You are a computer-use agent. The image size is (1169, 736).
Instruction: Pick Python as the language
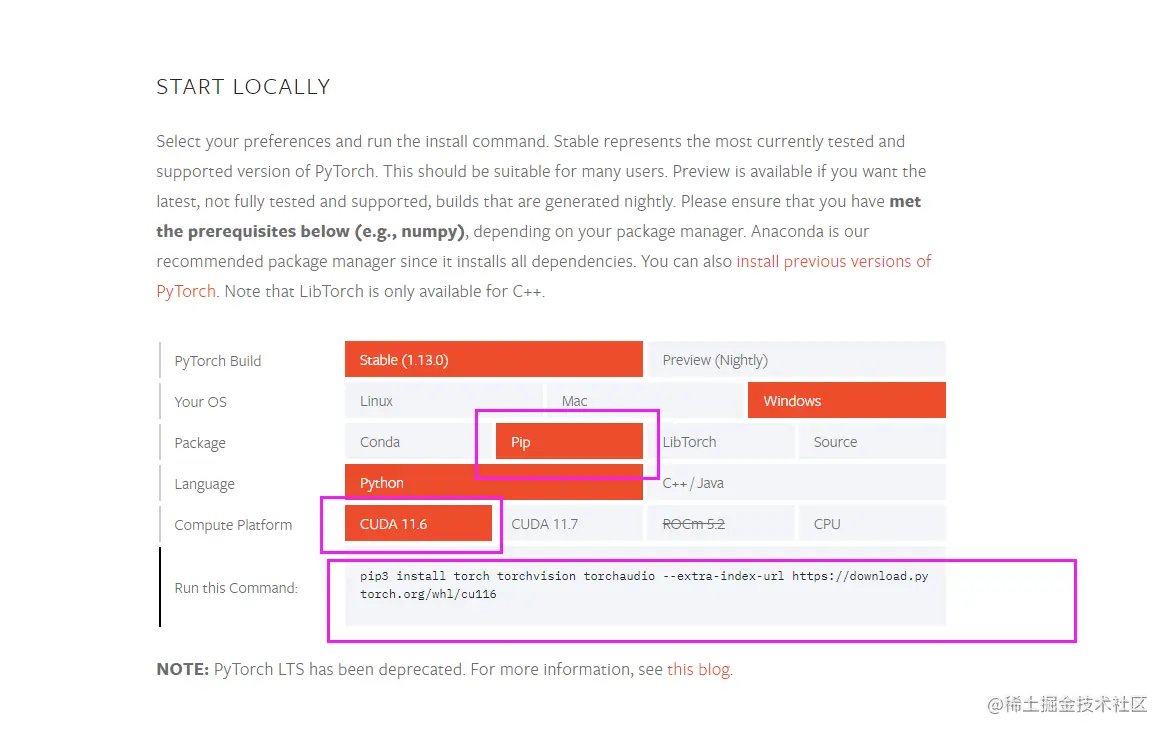click(x=494, y=482)
